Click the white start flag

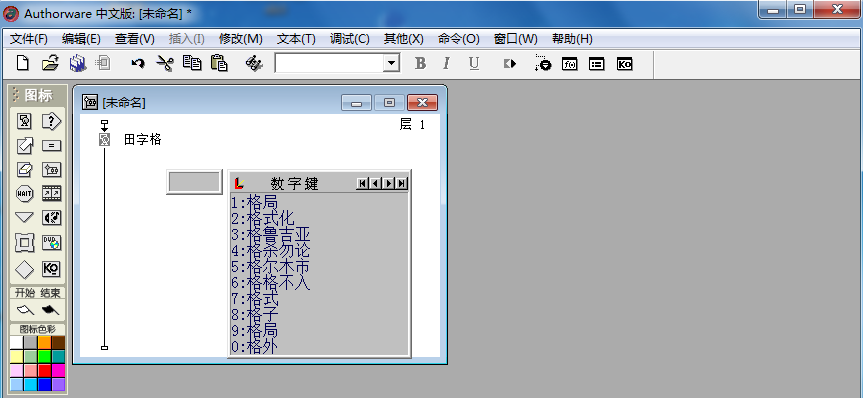25,310
